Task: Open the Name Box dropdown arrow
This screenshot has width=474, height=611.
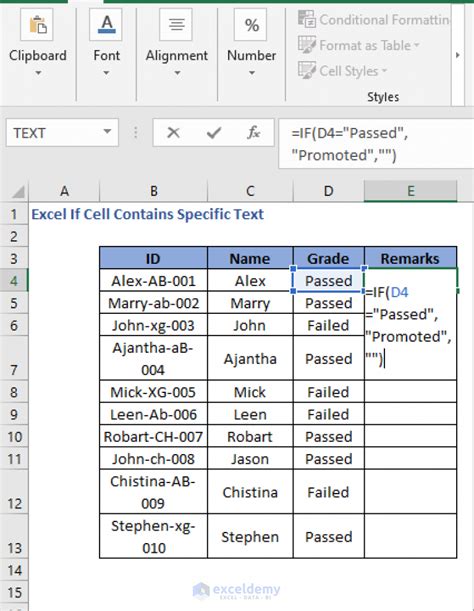Action: coord(107,132)
